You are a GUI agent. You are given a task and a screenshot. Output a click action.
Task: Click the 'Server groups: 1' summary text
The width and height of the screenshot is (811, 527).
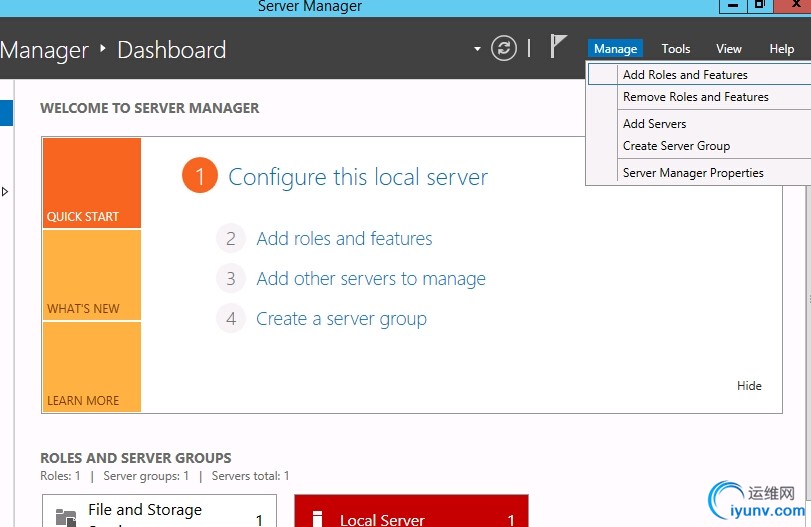pos(146,476)
